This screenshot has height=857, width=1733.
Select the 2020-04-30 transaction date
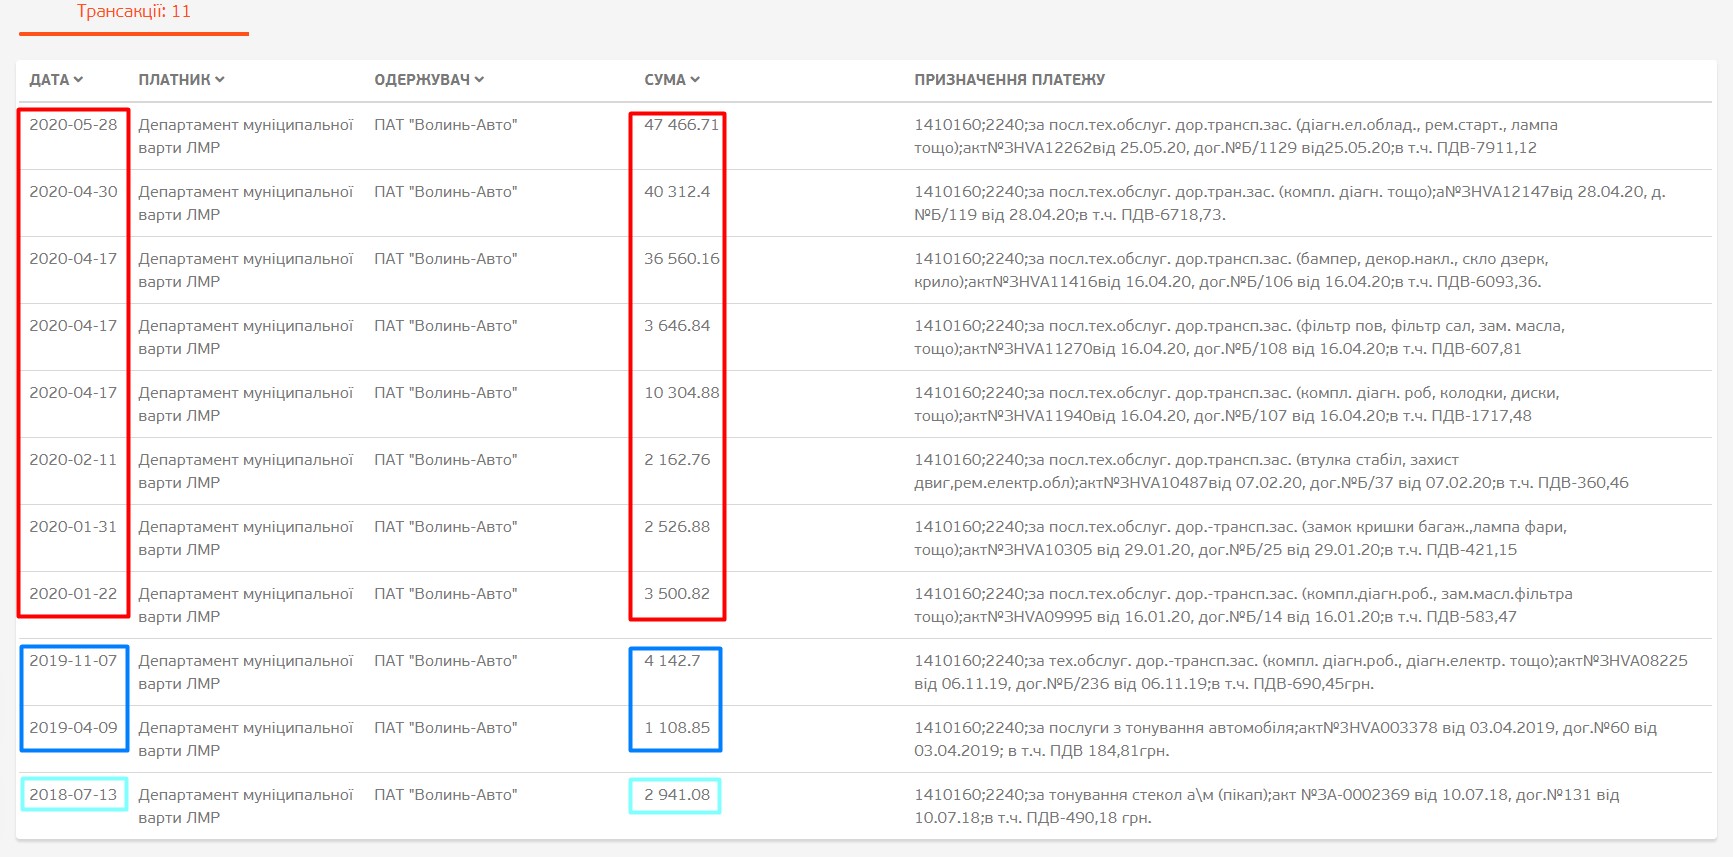coord(73,192)
